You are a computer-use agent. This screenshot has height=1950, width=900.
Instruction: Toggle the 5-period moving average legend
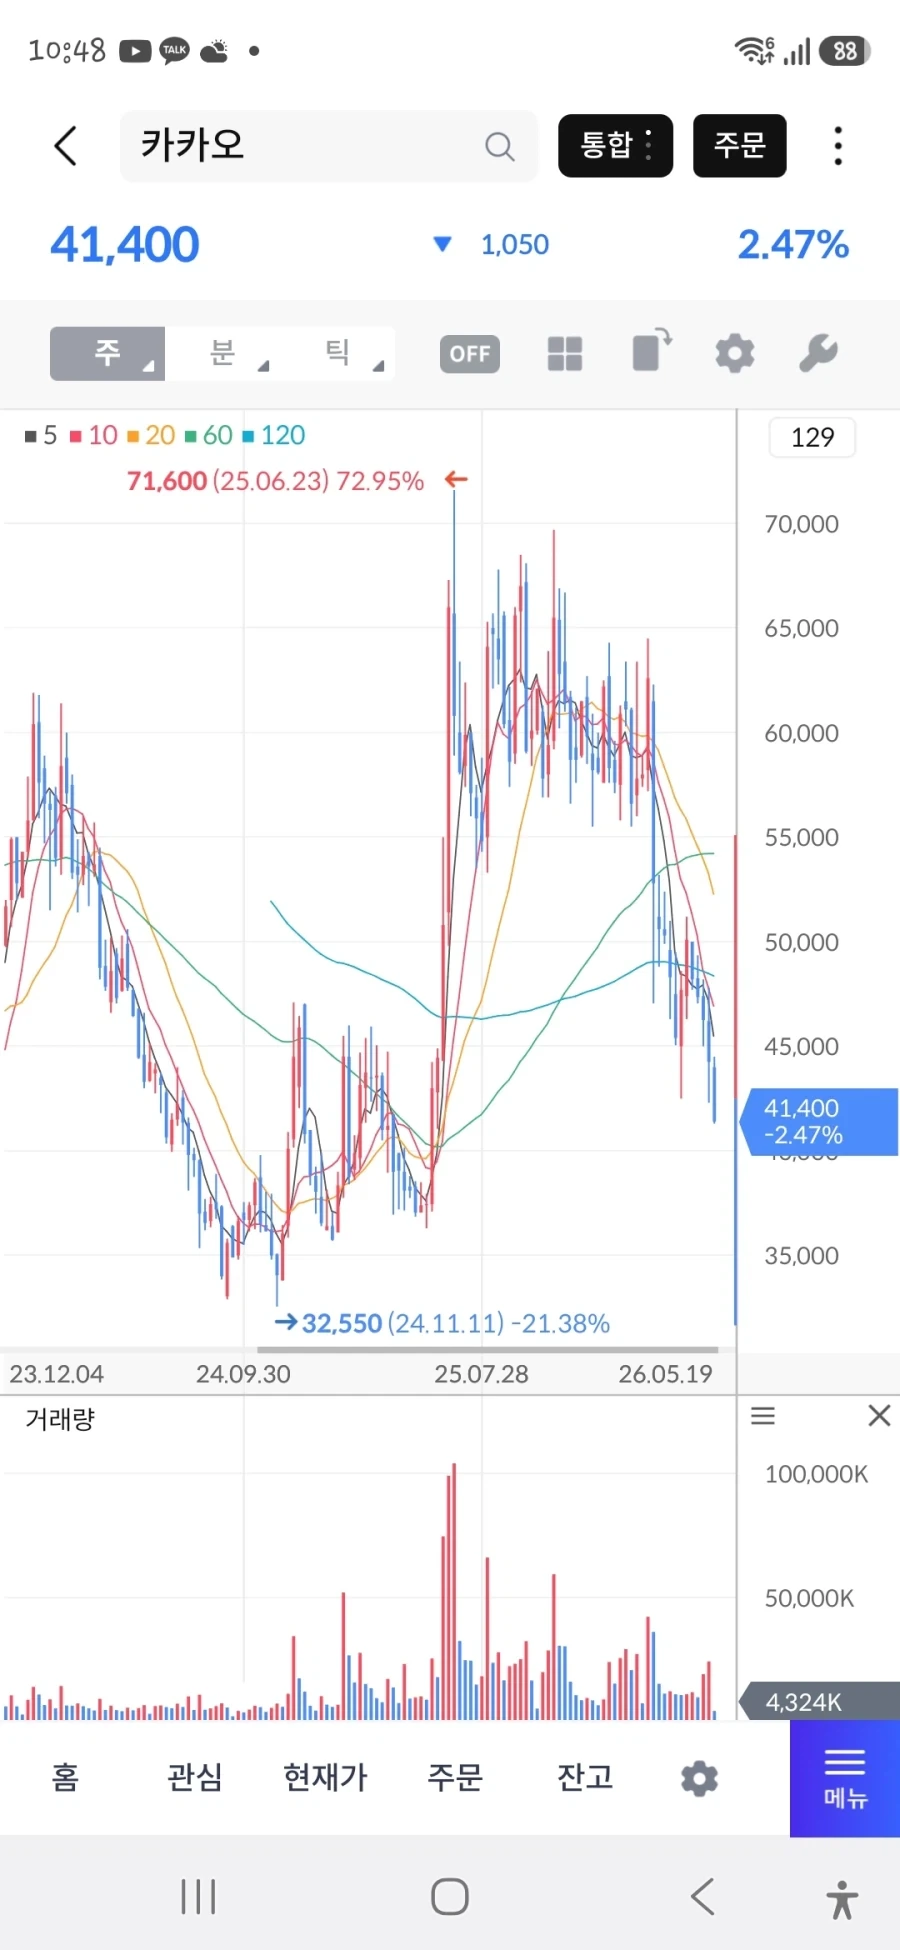click(41, 435)
